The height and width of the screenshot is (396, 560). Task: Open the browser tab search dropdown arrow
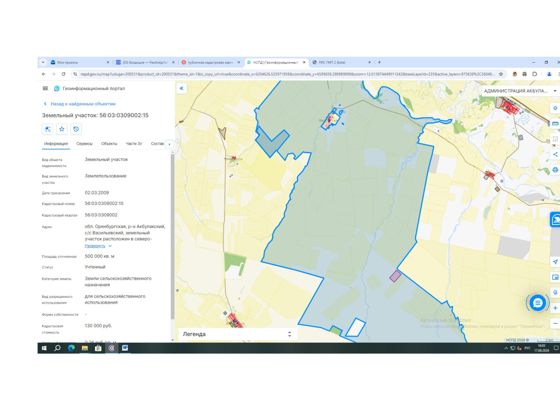coord(43,62)
